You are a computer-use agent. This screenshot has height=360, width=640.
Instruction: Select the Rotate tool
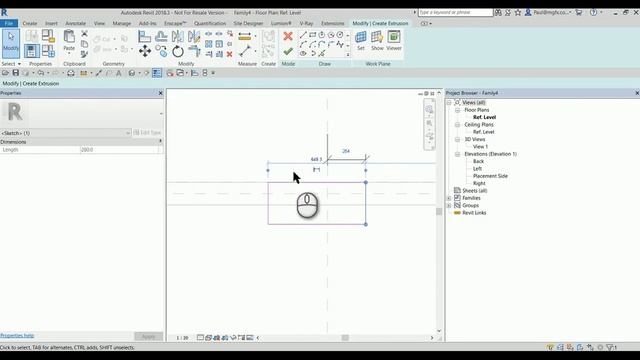(178, 51)
